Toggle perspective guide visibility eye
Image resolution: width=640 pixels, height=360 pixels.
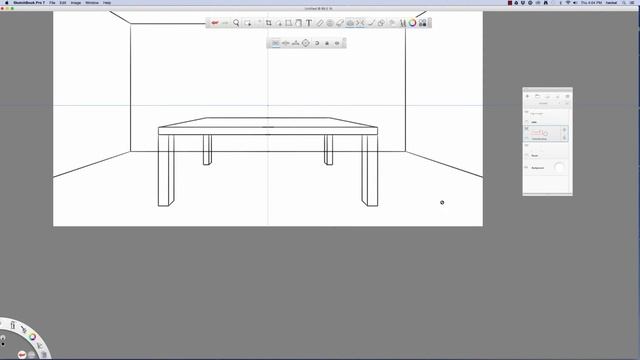coord(337,43)
